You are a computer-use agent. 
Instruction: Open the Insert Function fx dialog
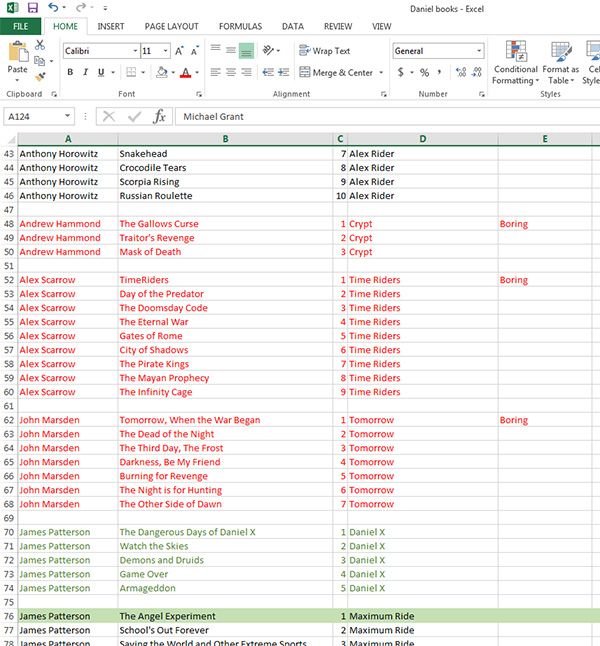click(159, 117)
